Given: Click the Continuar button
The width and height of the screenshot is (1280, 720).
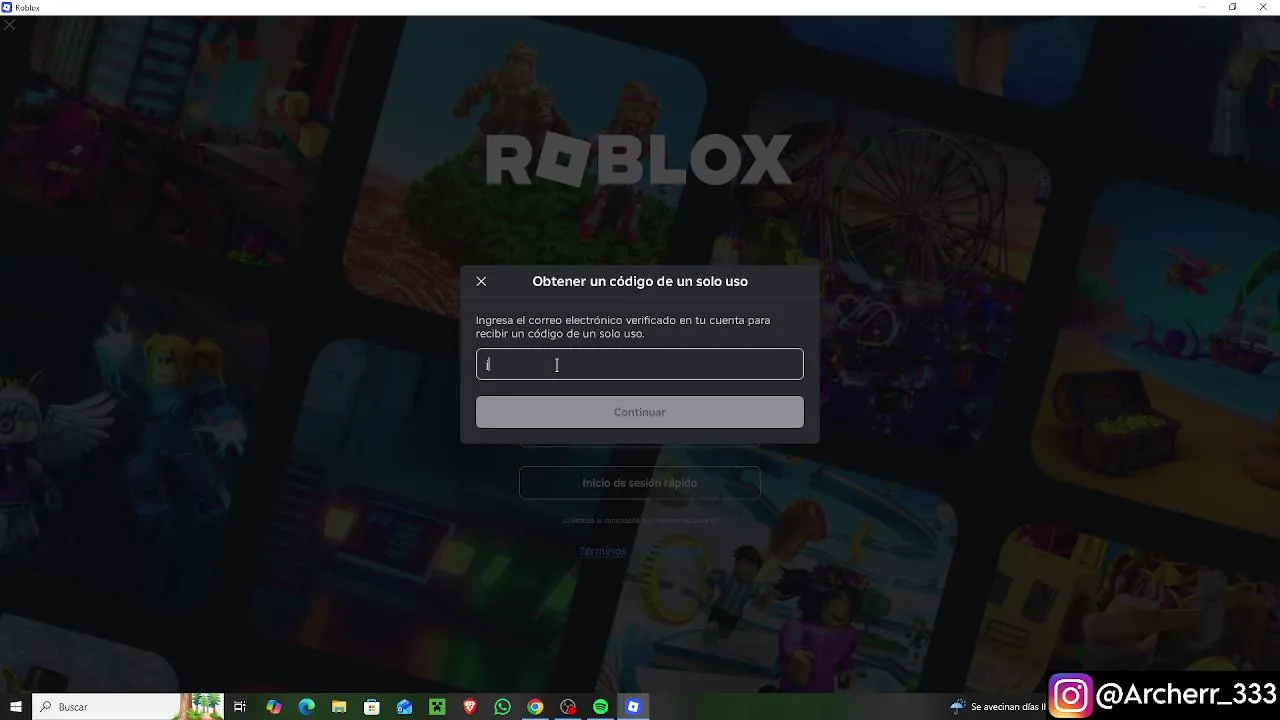Looking at the screenshot, I should [639, 412].
